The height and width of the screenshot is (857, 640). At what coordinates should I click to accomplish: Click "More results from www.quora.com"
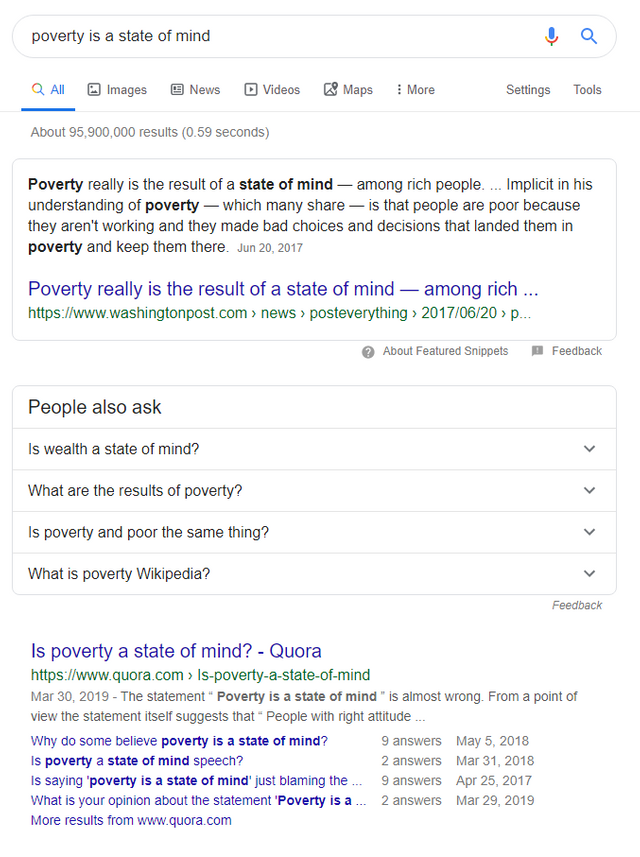131,820
